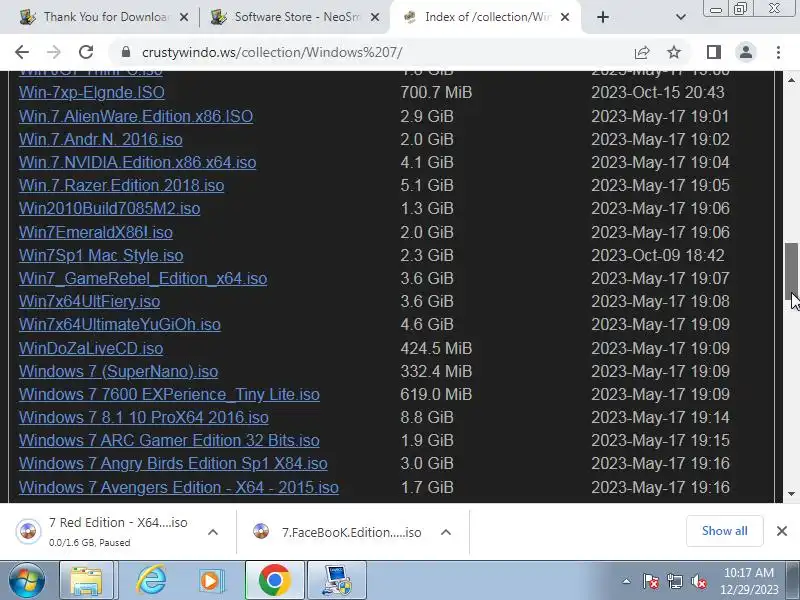Viewport: 800px width, 600px height.
Task: Download Windows 7 8.1 10 ProX64 2016.iso
Action: pyautogui.click(x=143, y=417)
